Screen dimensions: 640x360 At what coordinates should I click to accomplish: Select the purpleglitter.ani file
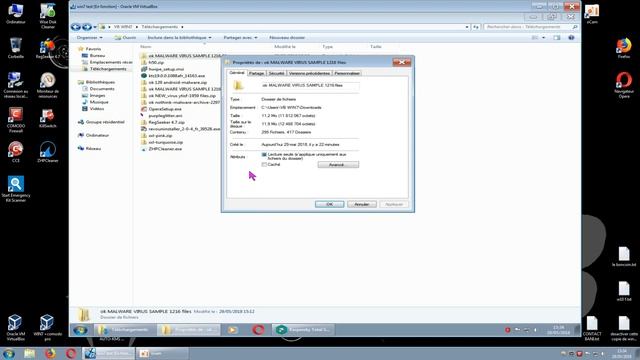click(x=165, y=116)
